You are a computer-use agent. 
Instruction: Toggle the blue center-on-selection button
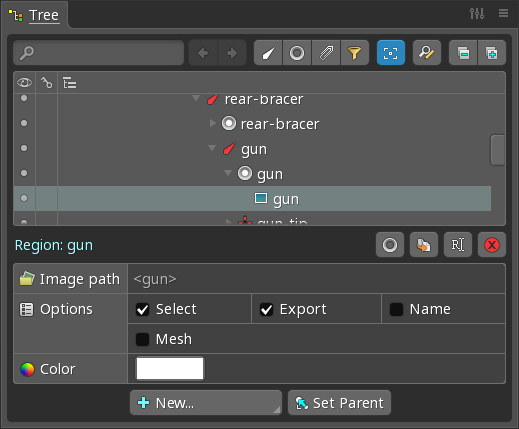coord(391,53)
